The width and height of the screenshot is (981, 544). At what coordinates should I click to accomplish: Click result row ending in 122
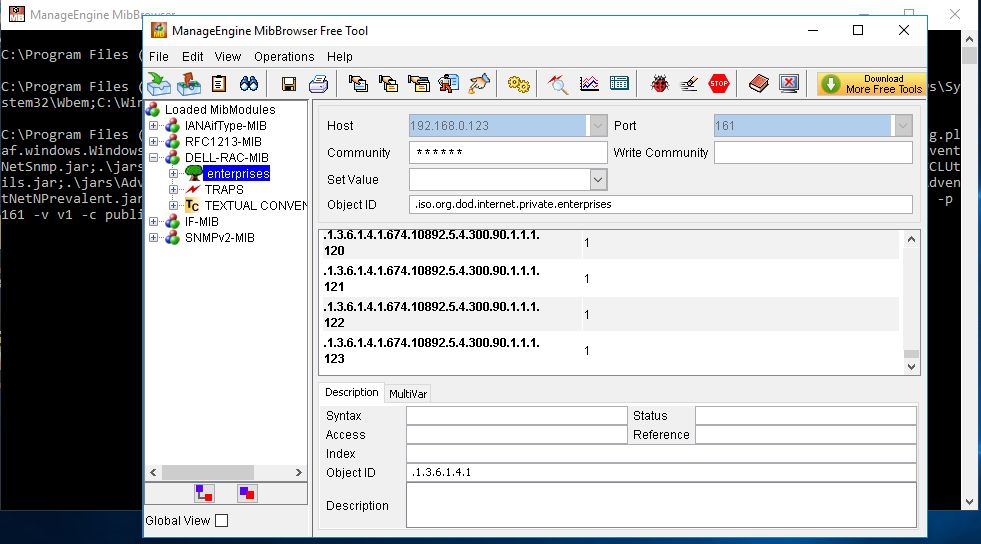610,315
